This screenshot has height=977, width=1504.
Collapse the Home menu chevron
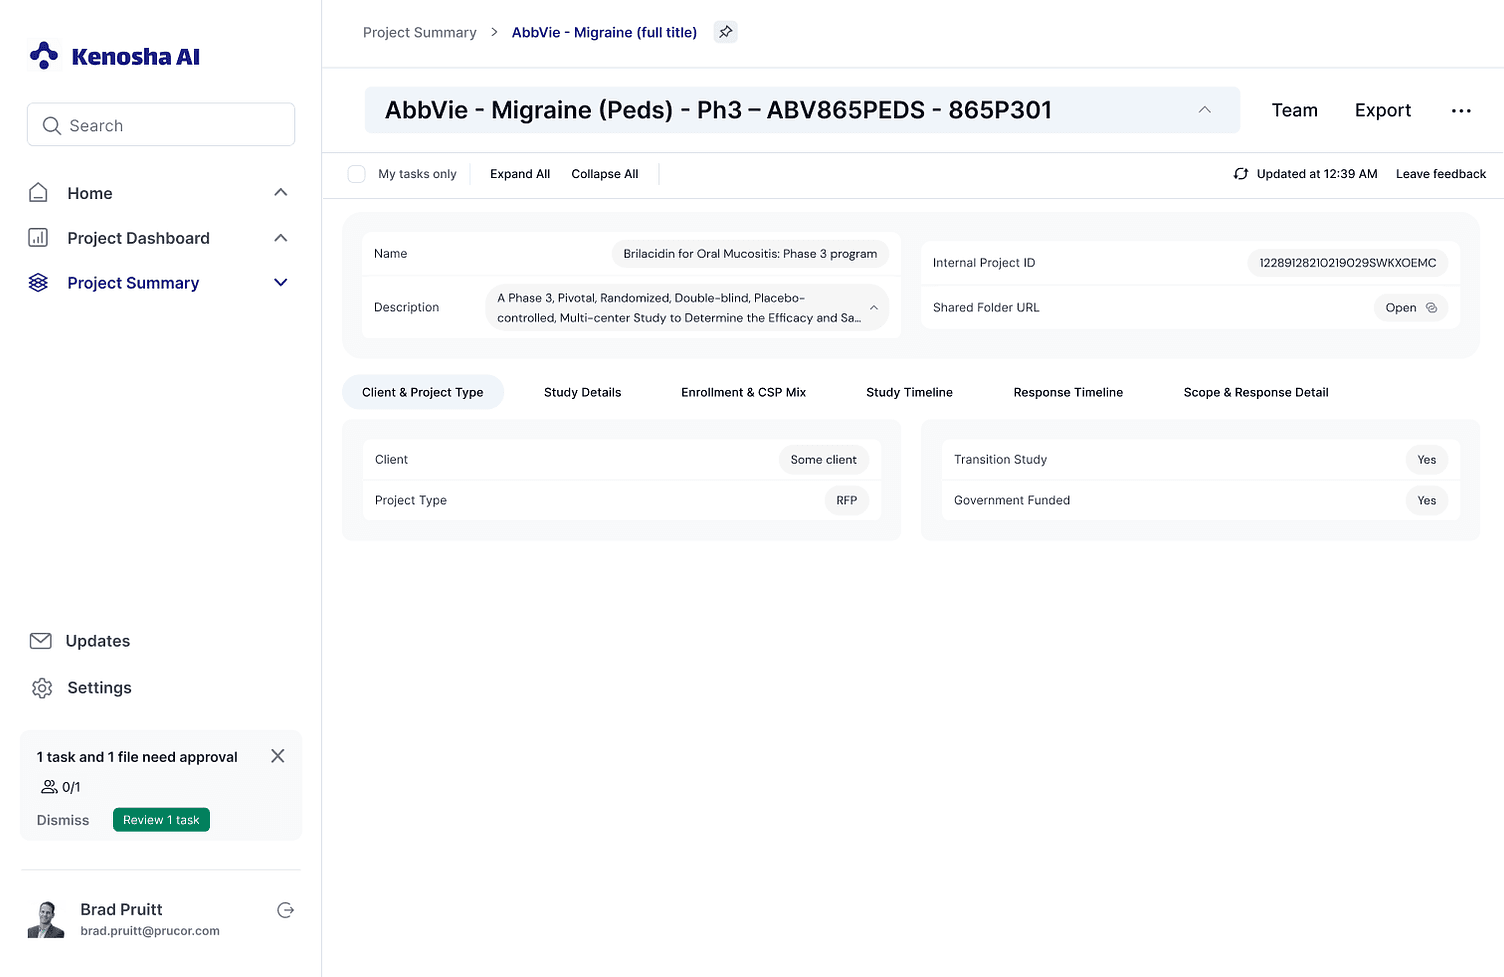(281, 192)
